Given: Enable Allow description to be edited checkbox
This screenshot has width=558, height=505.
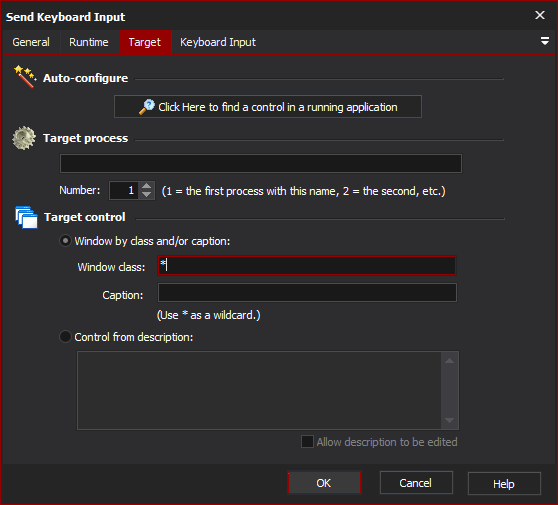Looking at the screenshot, I should point(307,442).
